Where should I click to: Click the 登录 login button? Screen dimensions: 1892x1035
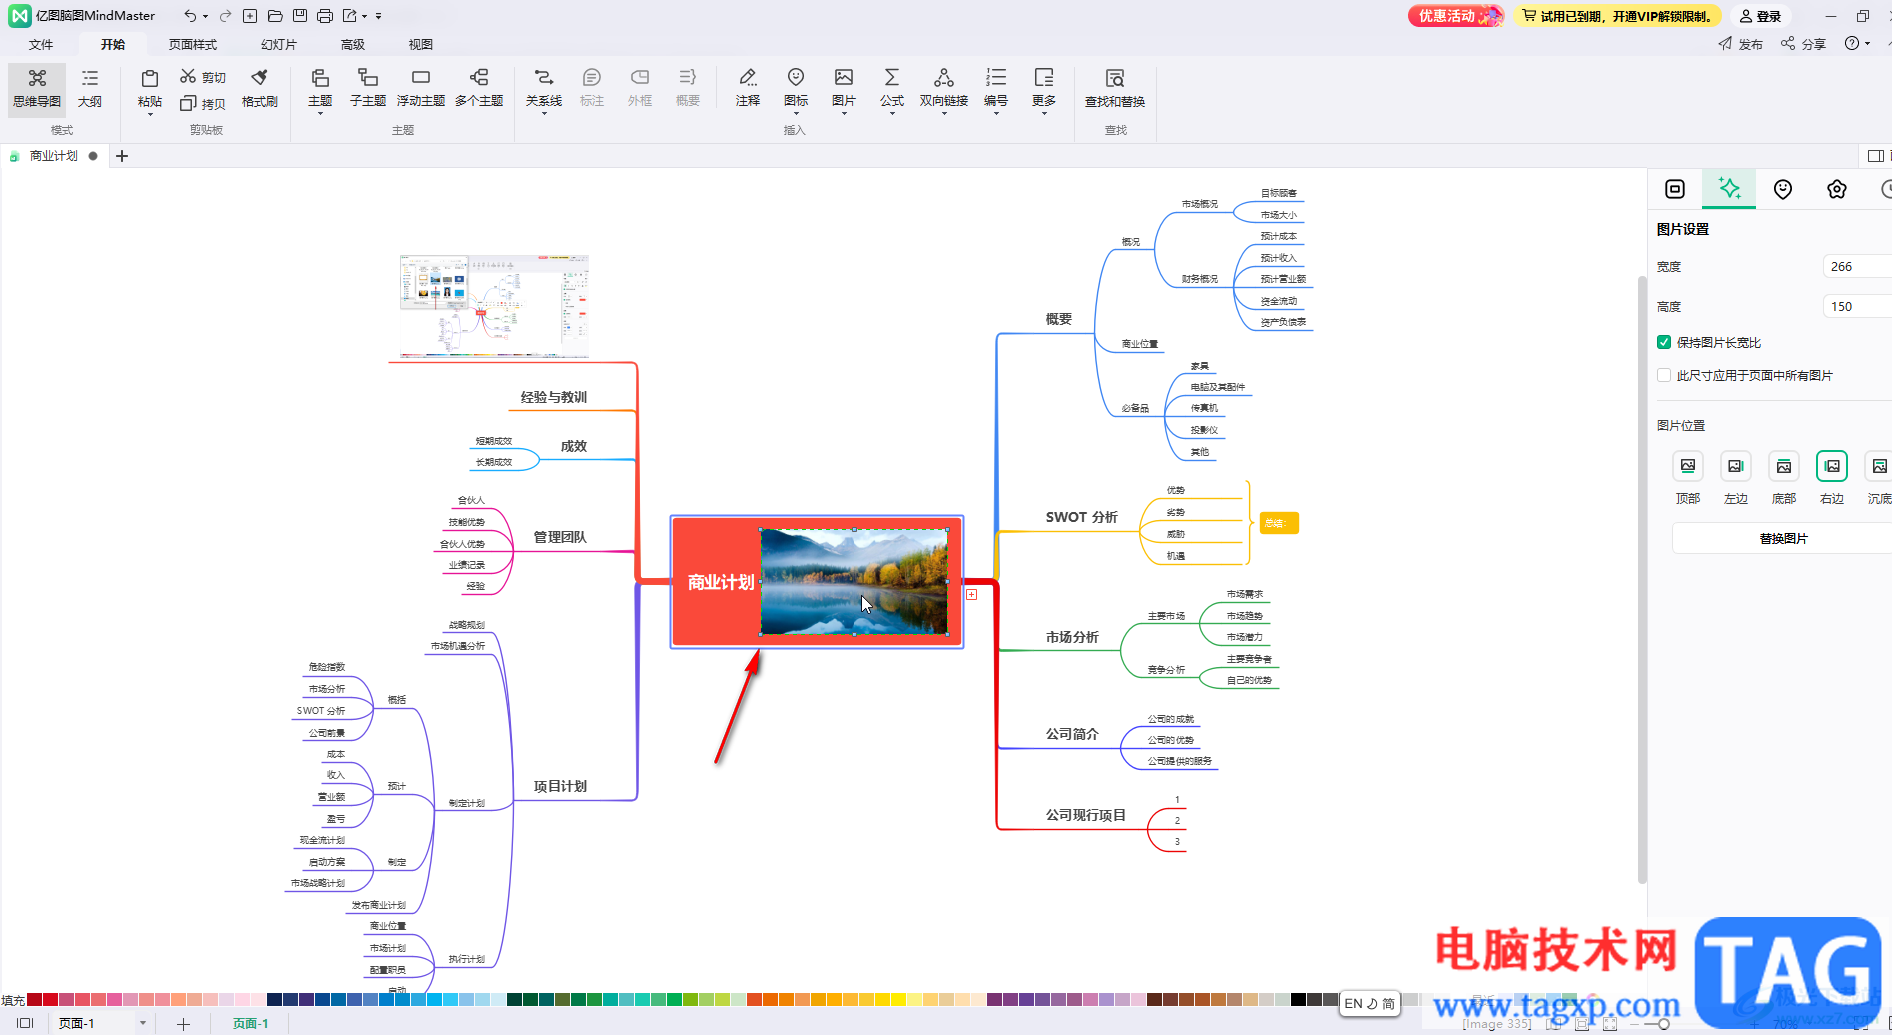pos(1761,16)
